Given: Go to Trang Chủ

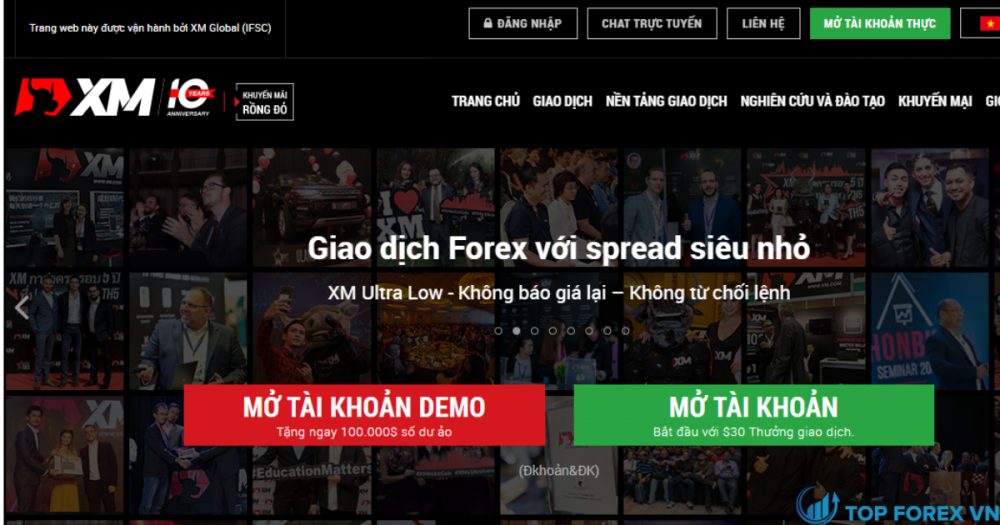Looking at the screenshot, I should 485,101.
